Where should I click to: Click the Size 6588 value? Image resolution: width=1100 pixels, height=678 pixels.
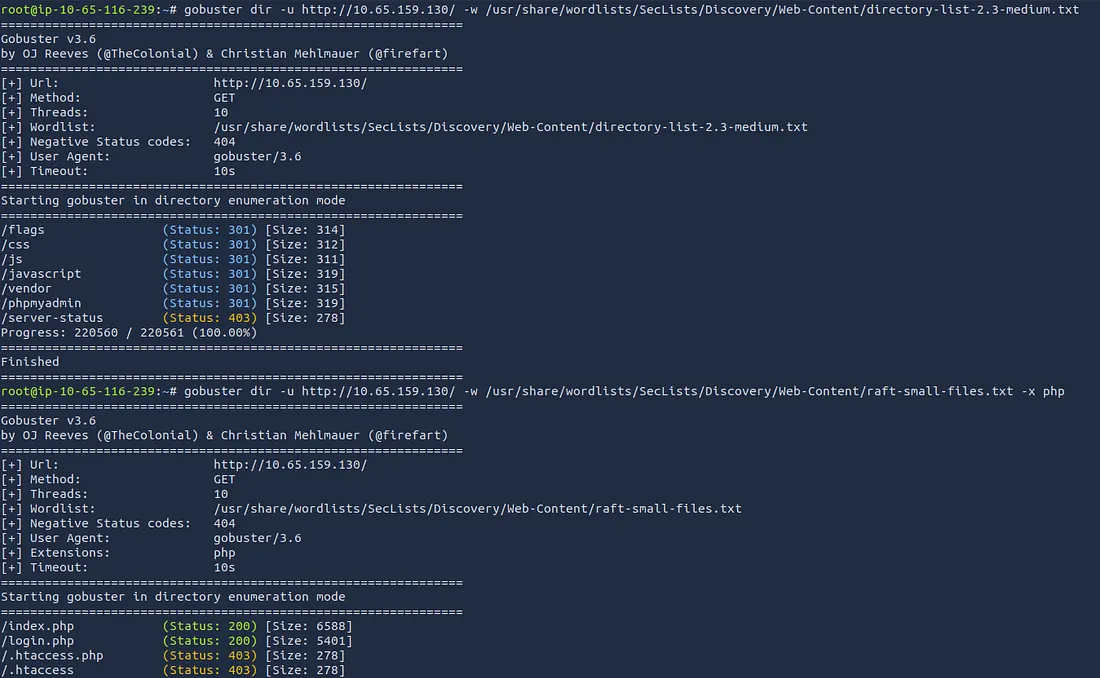click(x=308, y=626)
